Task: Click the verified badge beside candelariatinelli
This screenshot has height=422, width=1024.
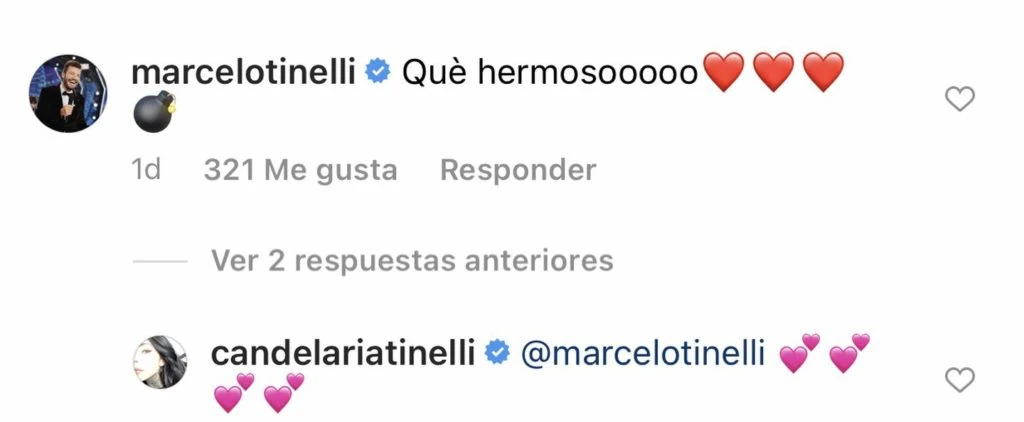Action: point(497,354)
